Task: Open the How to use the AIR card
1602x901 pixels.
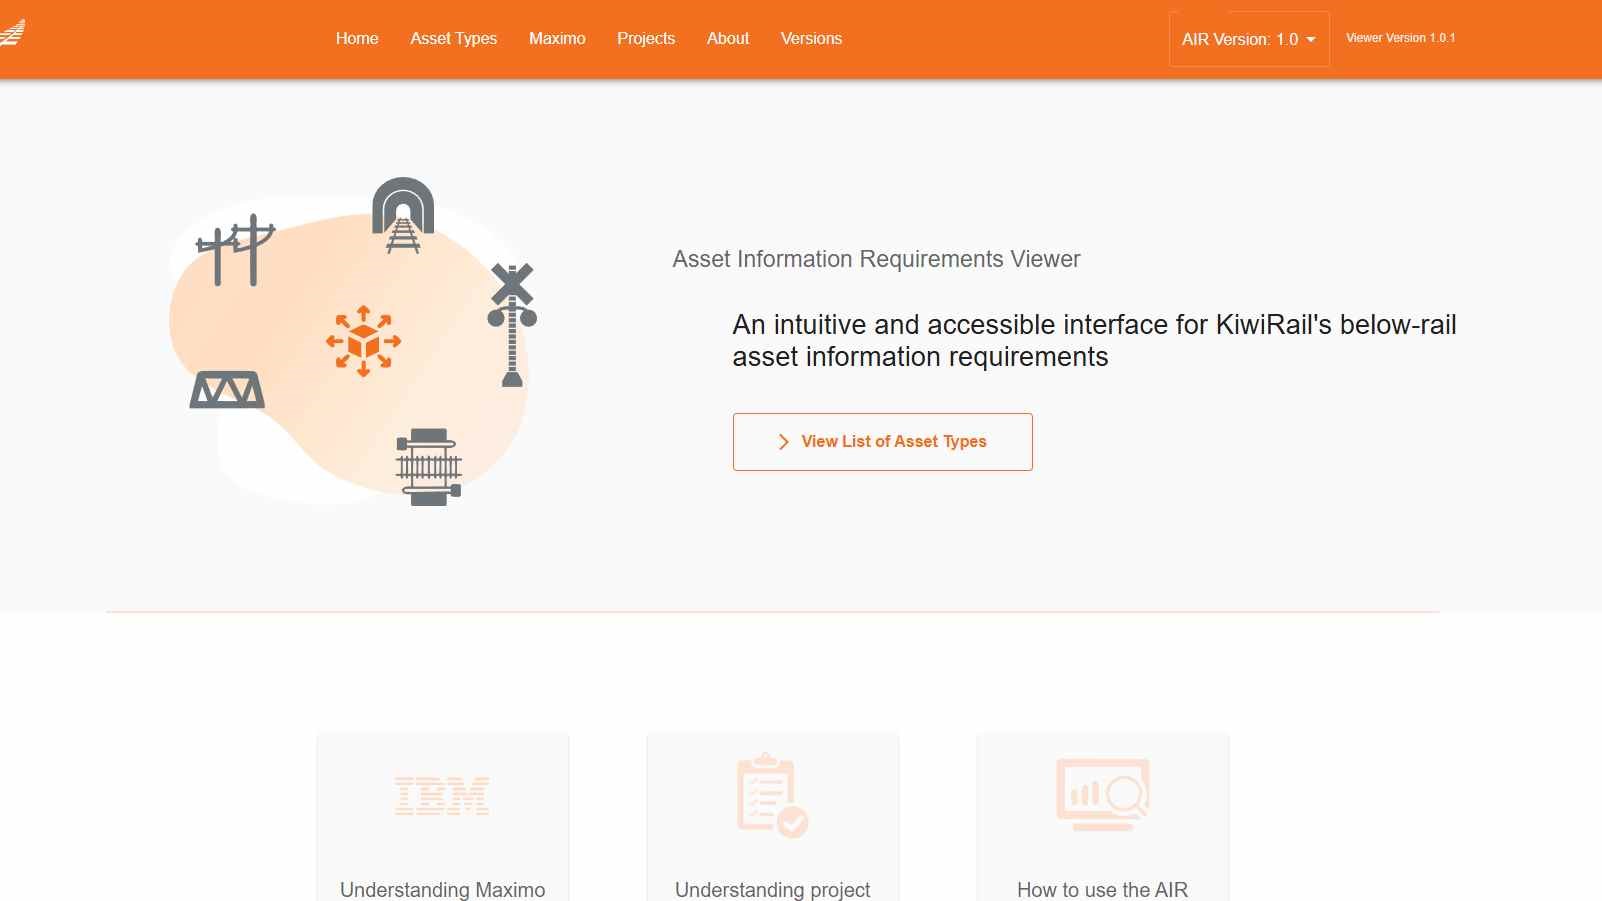Action: click(x=1103, y=818)
